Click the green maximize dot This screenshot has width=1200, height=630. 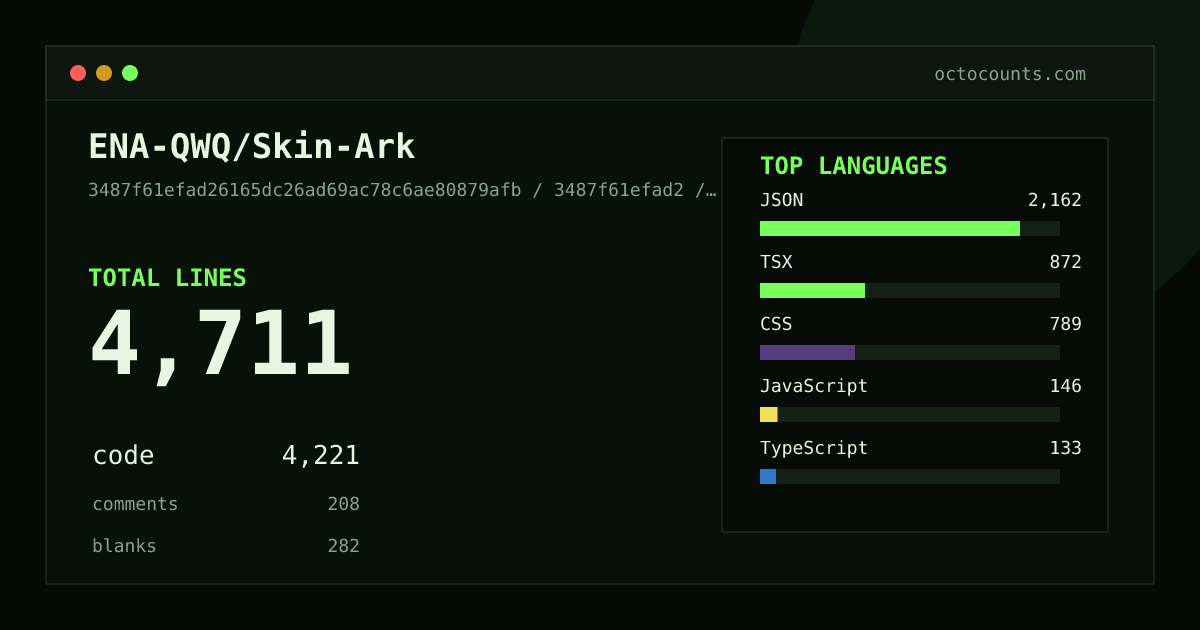click(130, 73)
